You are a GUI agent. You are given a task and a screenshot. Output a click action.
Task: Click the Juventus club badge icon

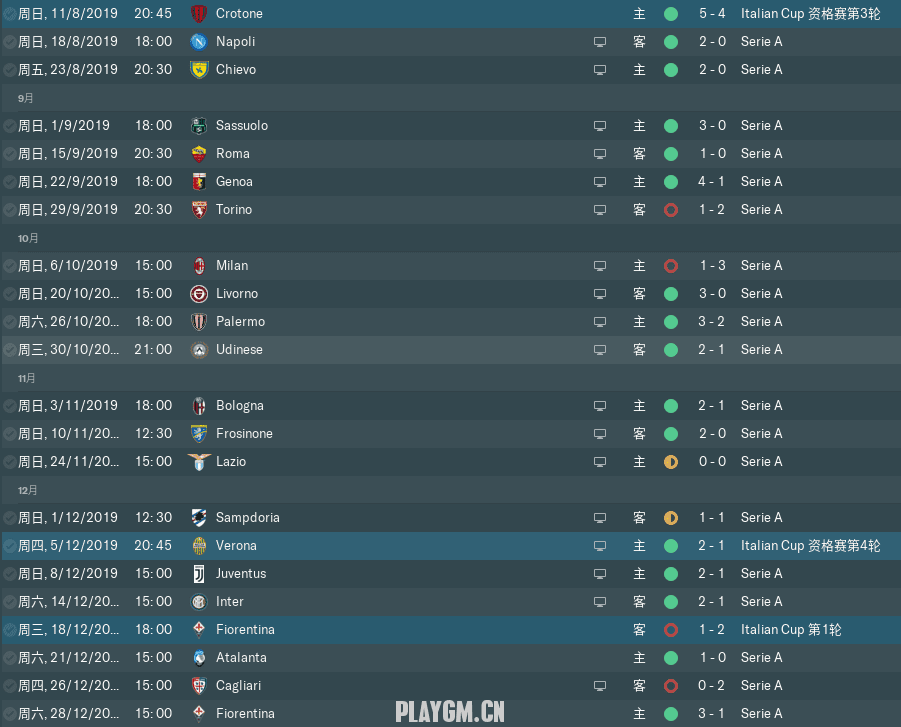pyautogui.click(x=199, y=574)
